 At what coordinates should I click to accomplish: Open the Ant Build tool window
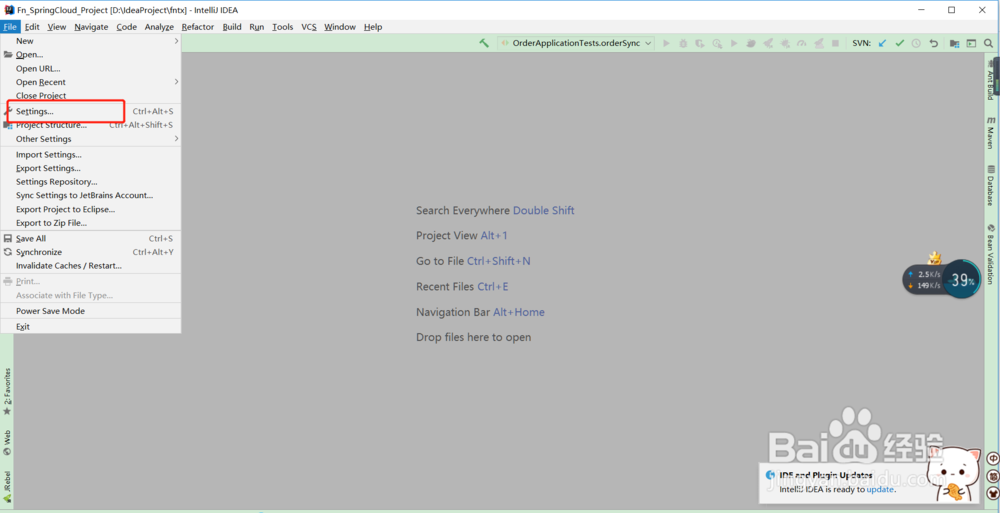990,80
